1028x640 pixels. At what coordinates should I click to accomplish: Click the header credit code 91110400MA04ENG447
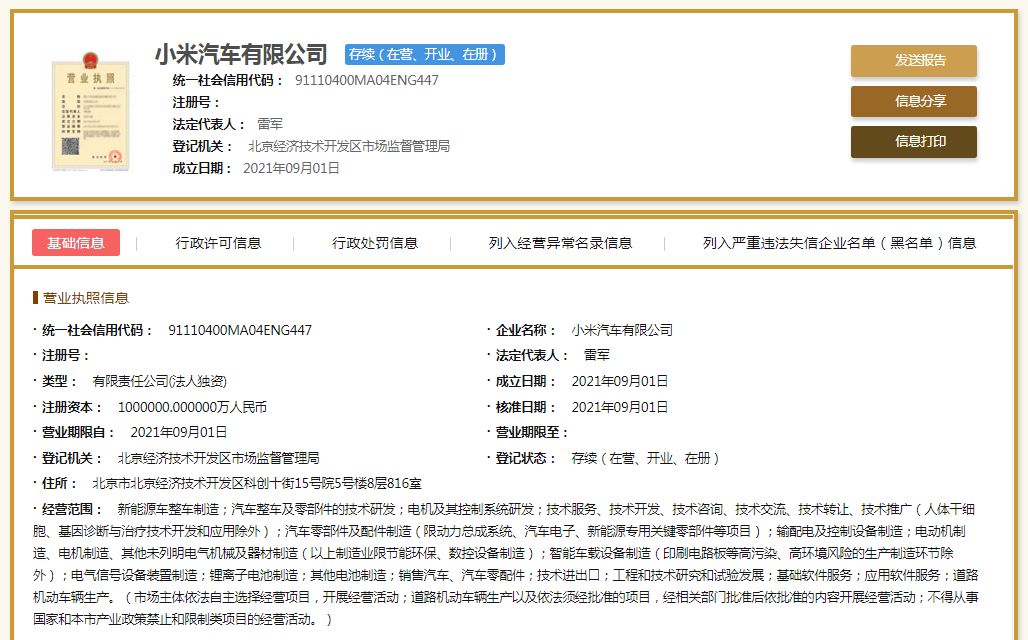366,80
